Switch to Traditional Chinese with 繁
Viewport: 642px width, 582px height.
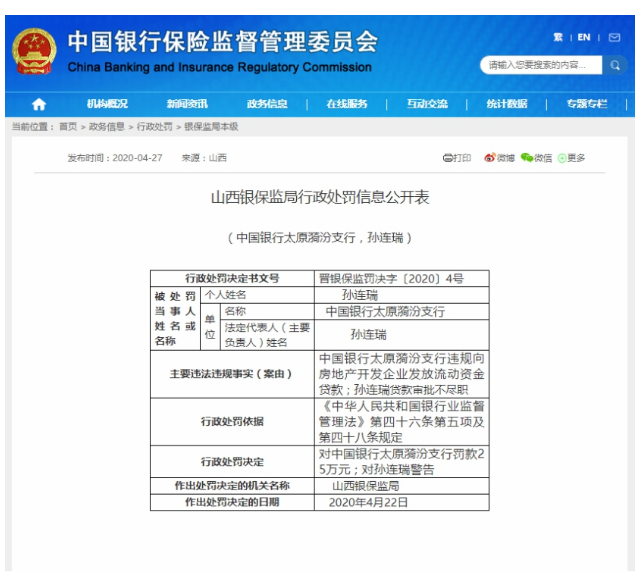point(558,38)
